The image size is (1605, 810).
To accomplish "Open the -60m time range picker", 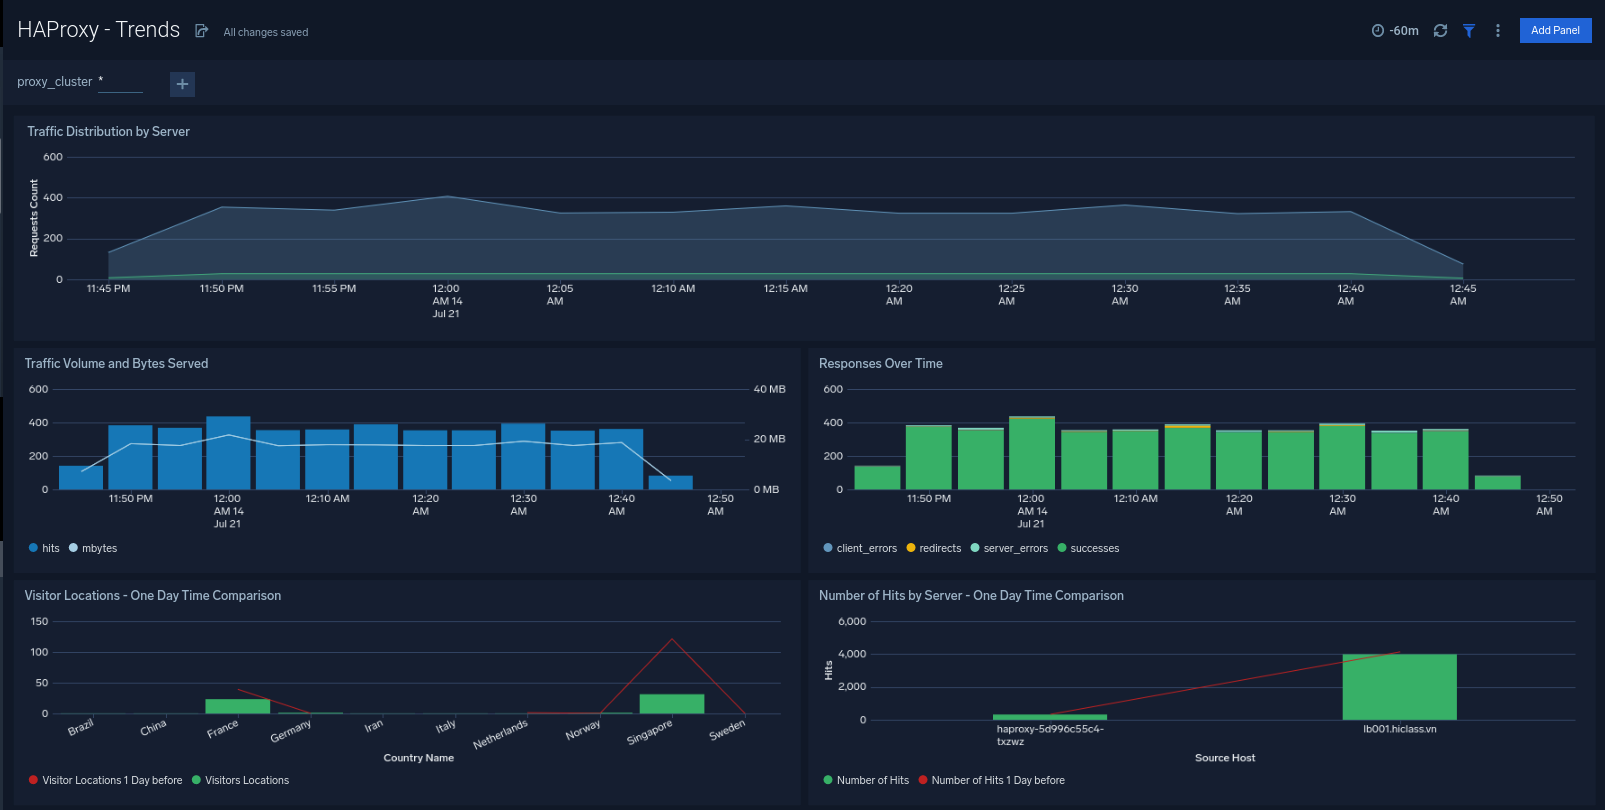I will tap(1395, 31).
